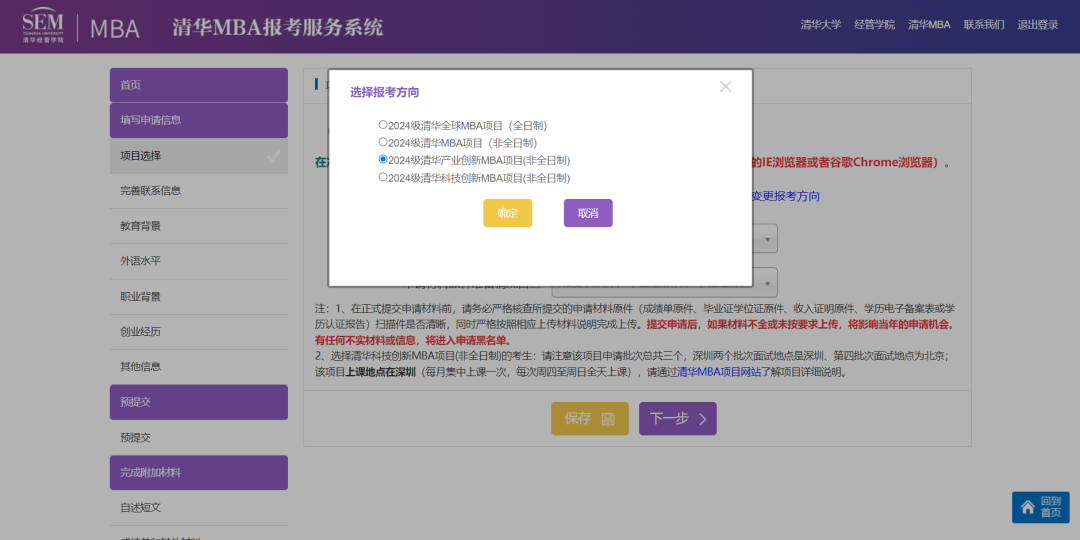Click the 清华MBA报考服务系统 title
This screenshot has width=1080, height=540.
point(278,28)
